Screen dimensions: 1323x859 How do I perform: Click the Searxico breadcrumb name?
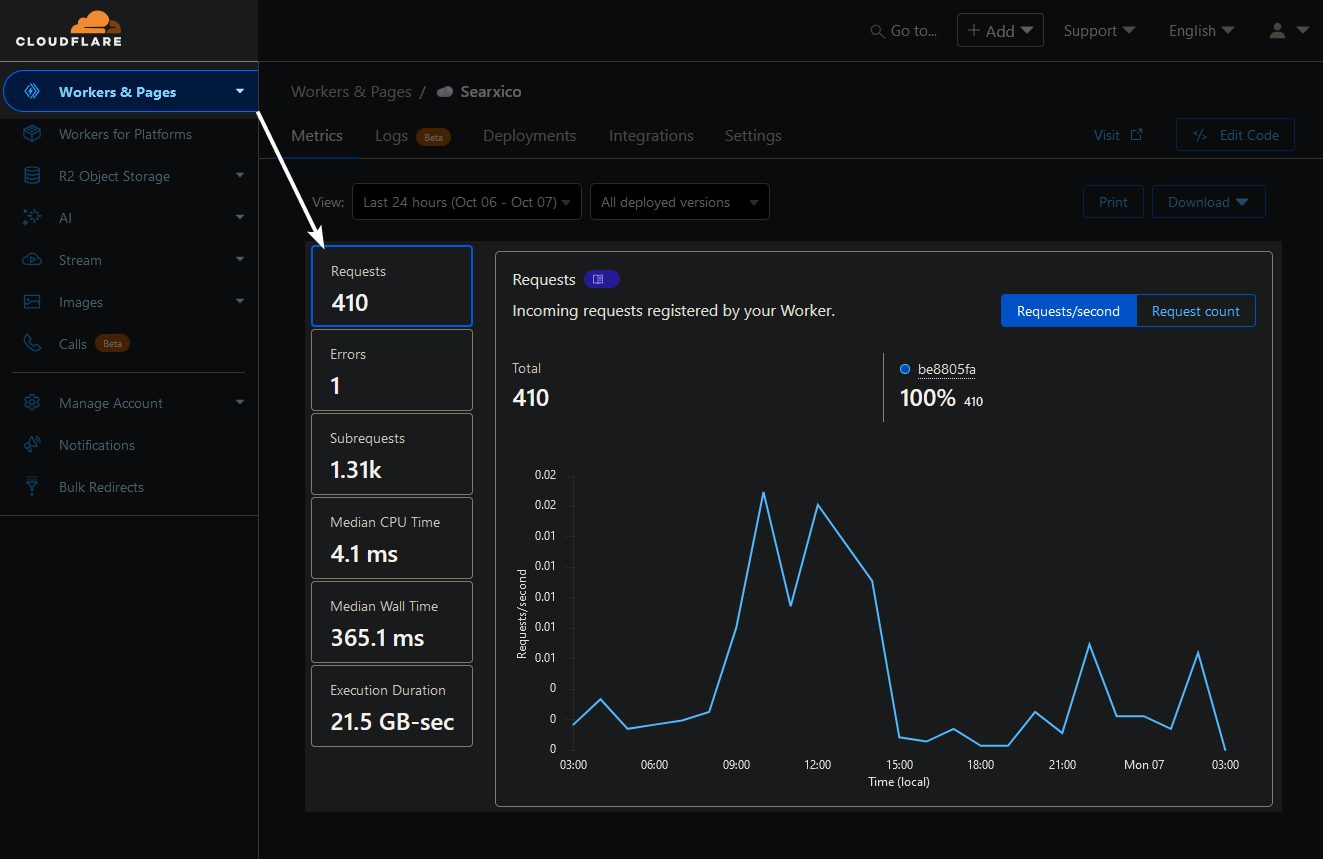[491, 92]
